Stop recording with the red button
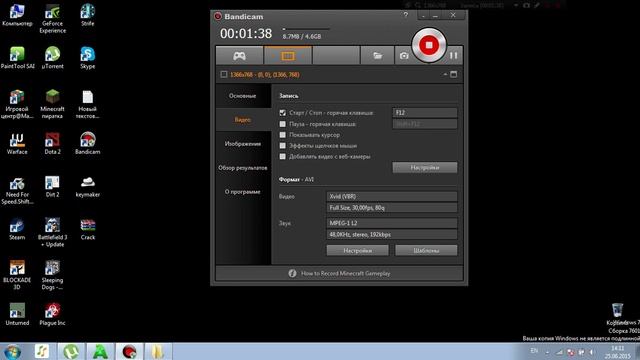 point(429,45)
